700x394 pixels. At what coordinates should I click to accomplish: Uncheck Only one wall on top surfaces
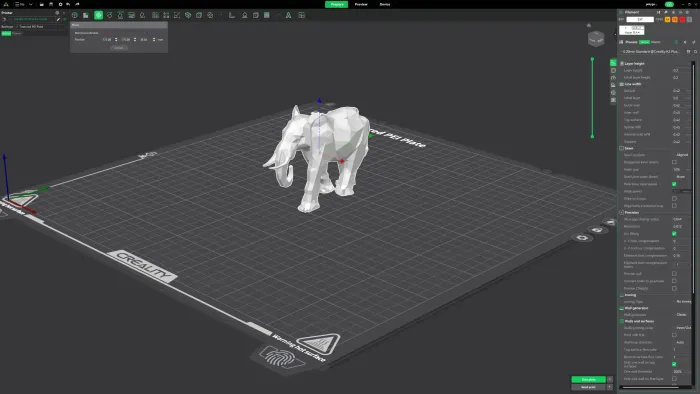pyautogui.click(x=674, y=364)
